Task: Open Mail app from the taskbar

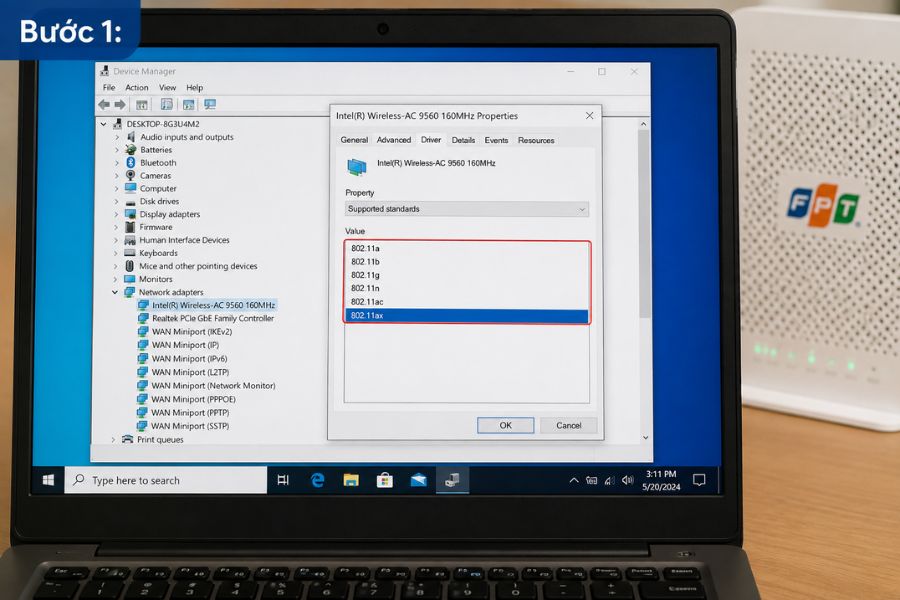Action: tap(418, 480)
